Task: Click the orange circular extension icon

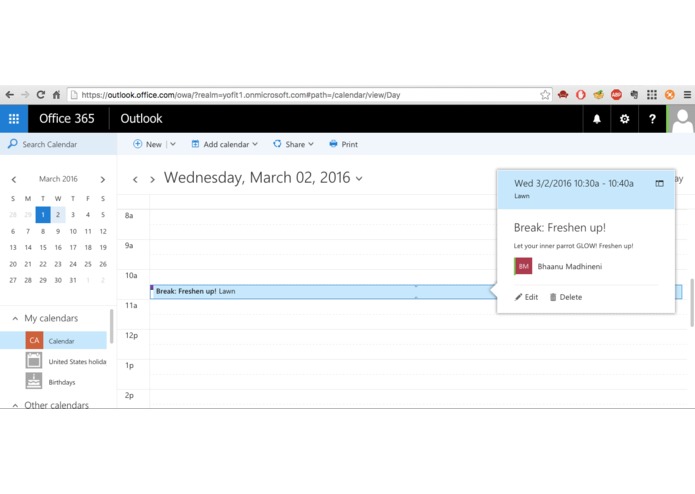Action: 670,95
